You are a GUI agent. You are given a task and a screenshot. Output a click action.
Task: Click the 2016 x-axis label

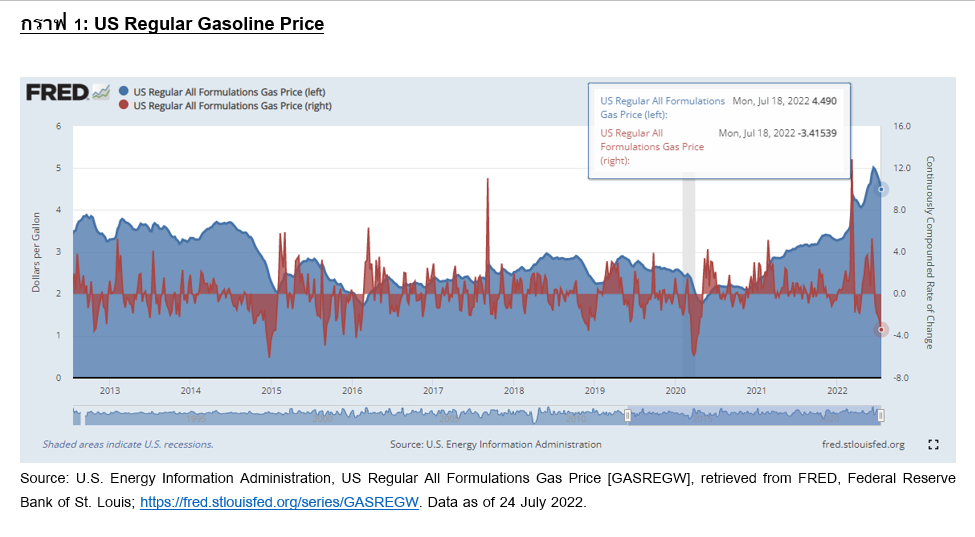click(x=352, y=390)
